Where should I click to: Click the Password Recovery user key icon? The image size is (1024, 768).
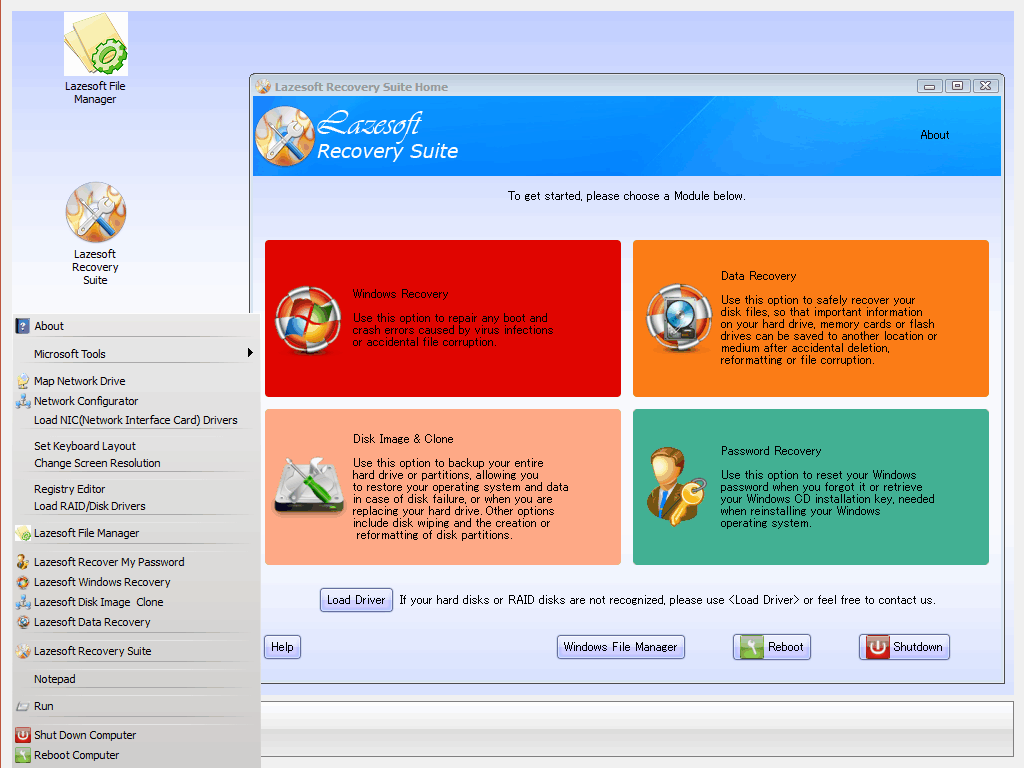coord(676,485)
